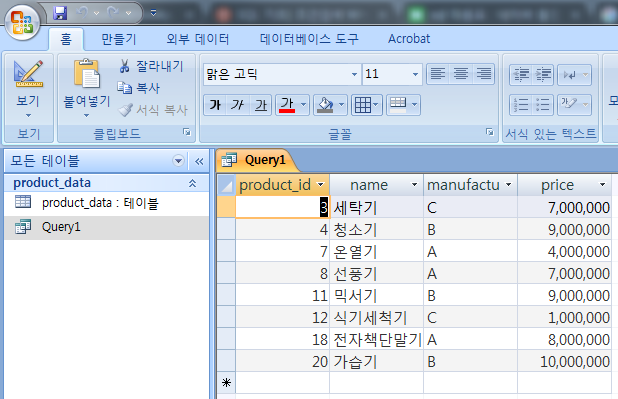Customize Quick Access Toolbar dropdown arrow
Viewport: 618px width, 399px height.
pos(153,13)
